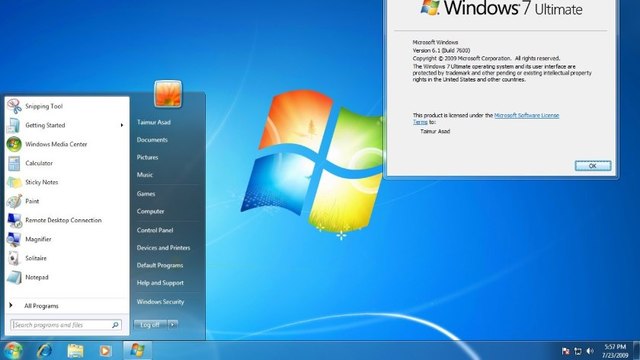The width and height of the screenshot is (640, 360).
Task: Open the Paint palette icon
Action: click(x=14, y=201)
